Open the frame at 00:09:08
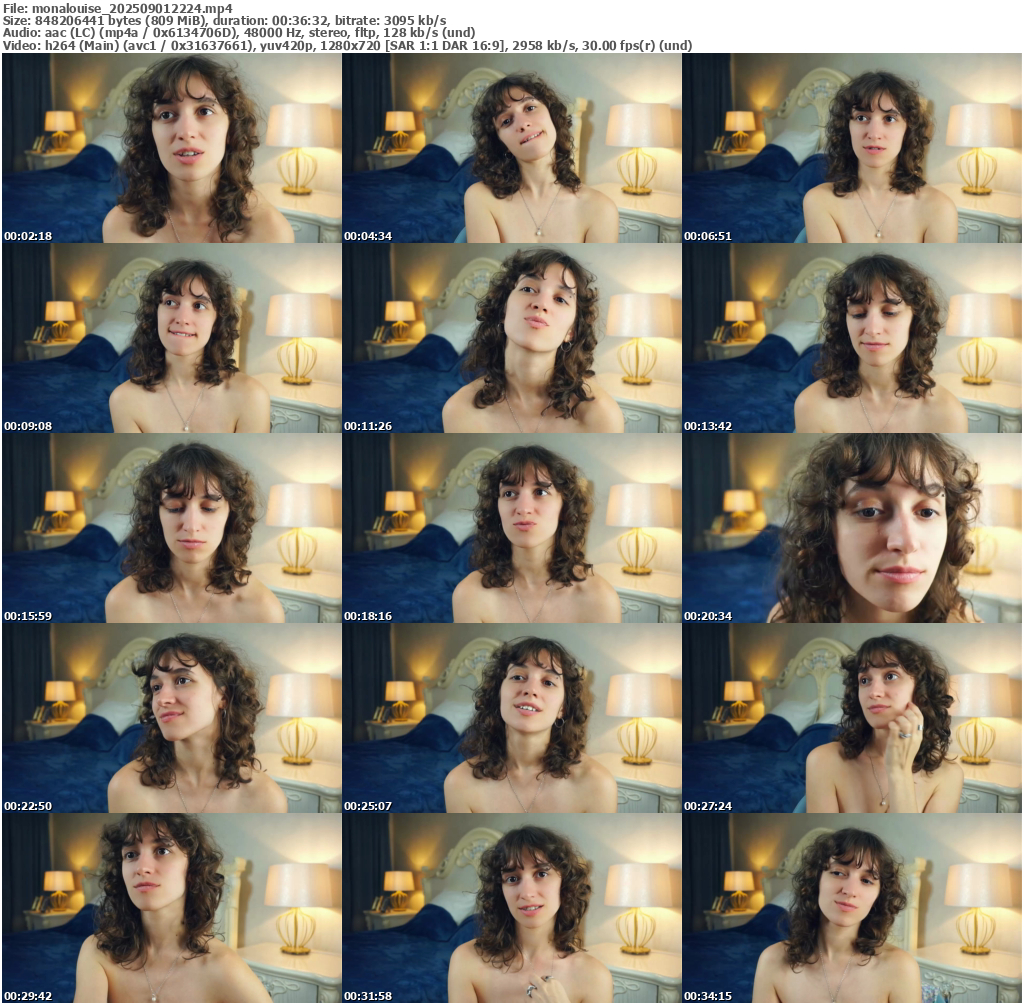The image size is (1024, 1003). pyautogui.click(x=172, y=338)
